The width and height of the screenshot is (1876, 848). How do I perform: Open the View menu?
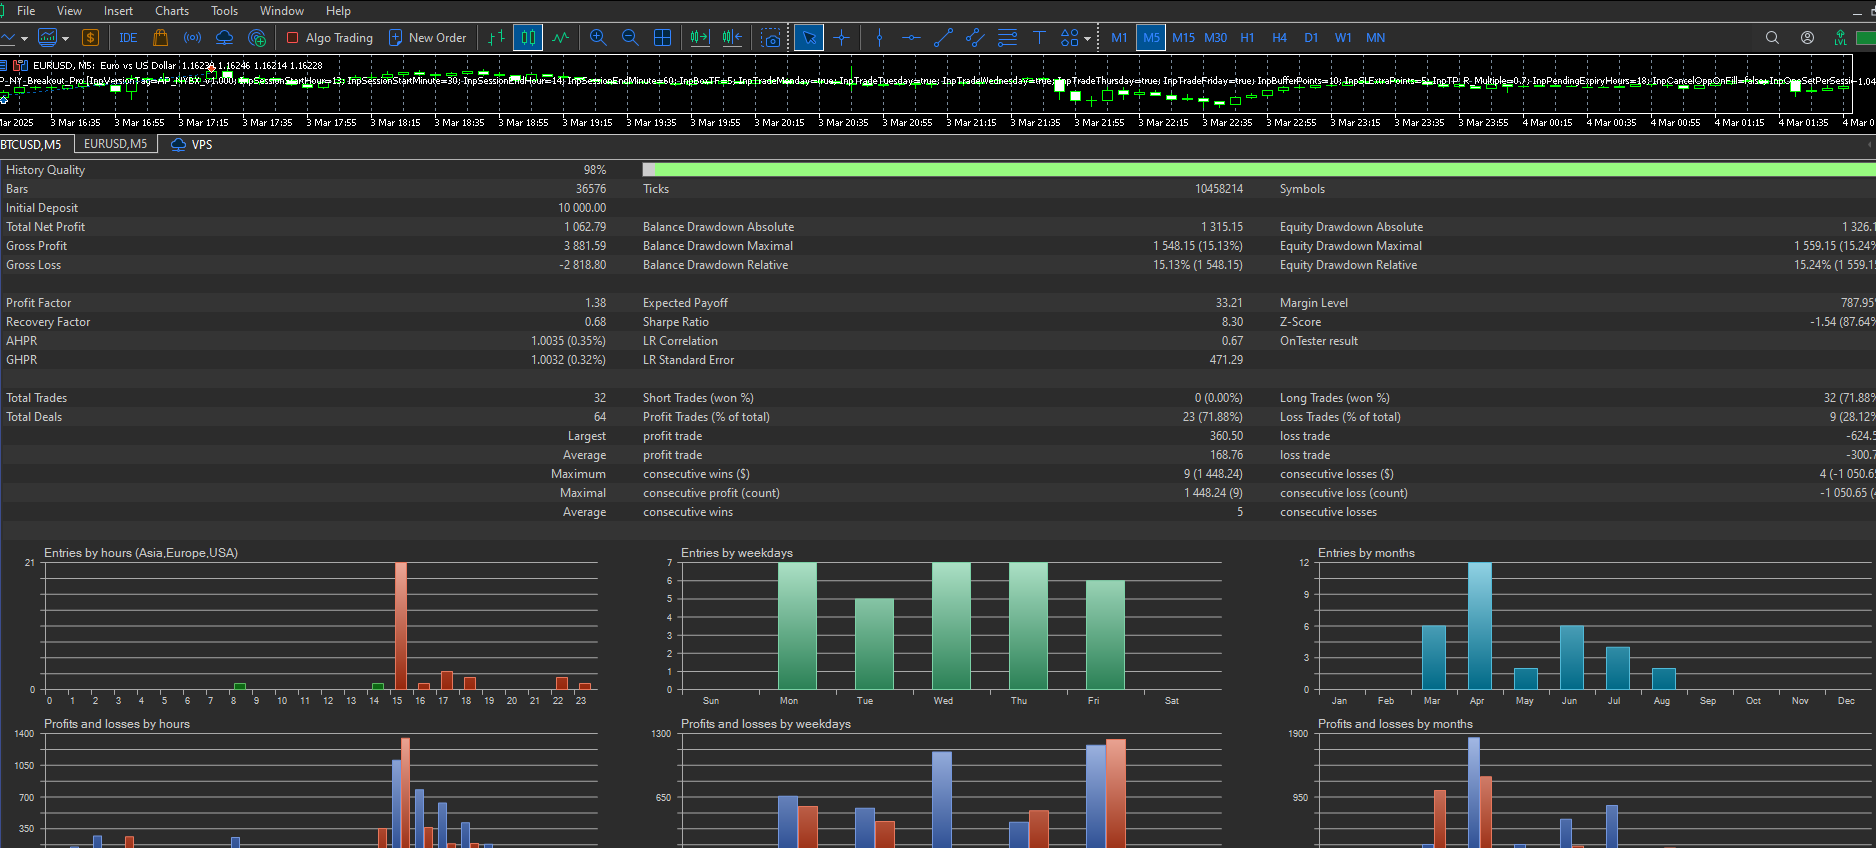pyautogui.click(x=69, y=11)
